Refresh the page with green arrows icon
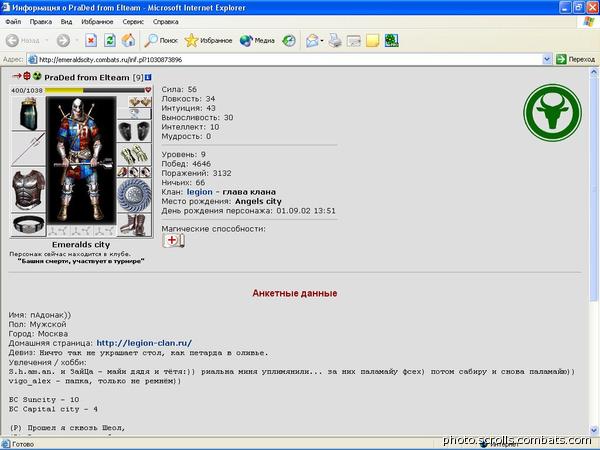The width and height of the screenshot is (600, 450). click(x=110, y=40)
